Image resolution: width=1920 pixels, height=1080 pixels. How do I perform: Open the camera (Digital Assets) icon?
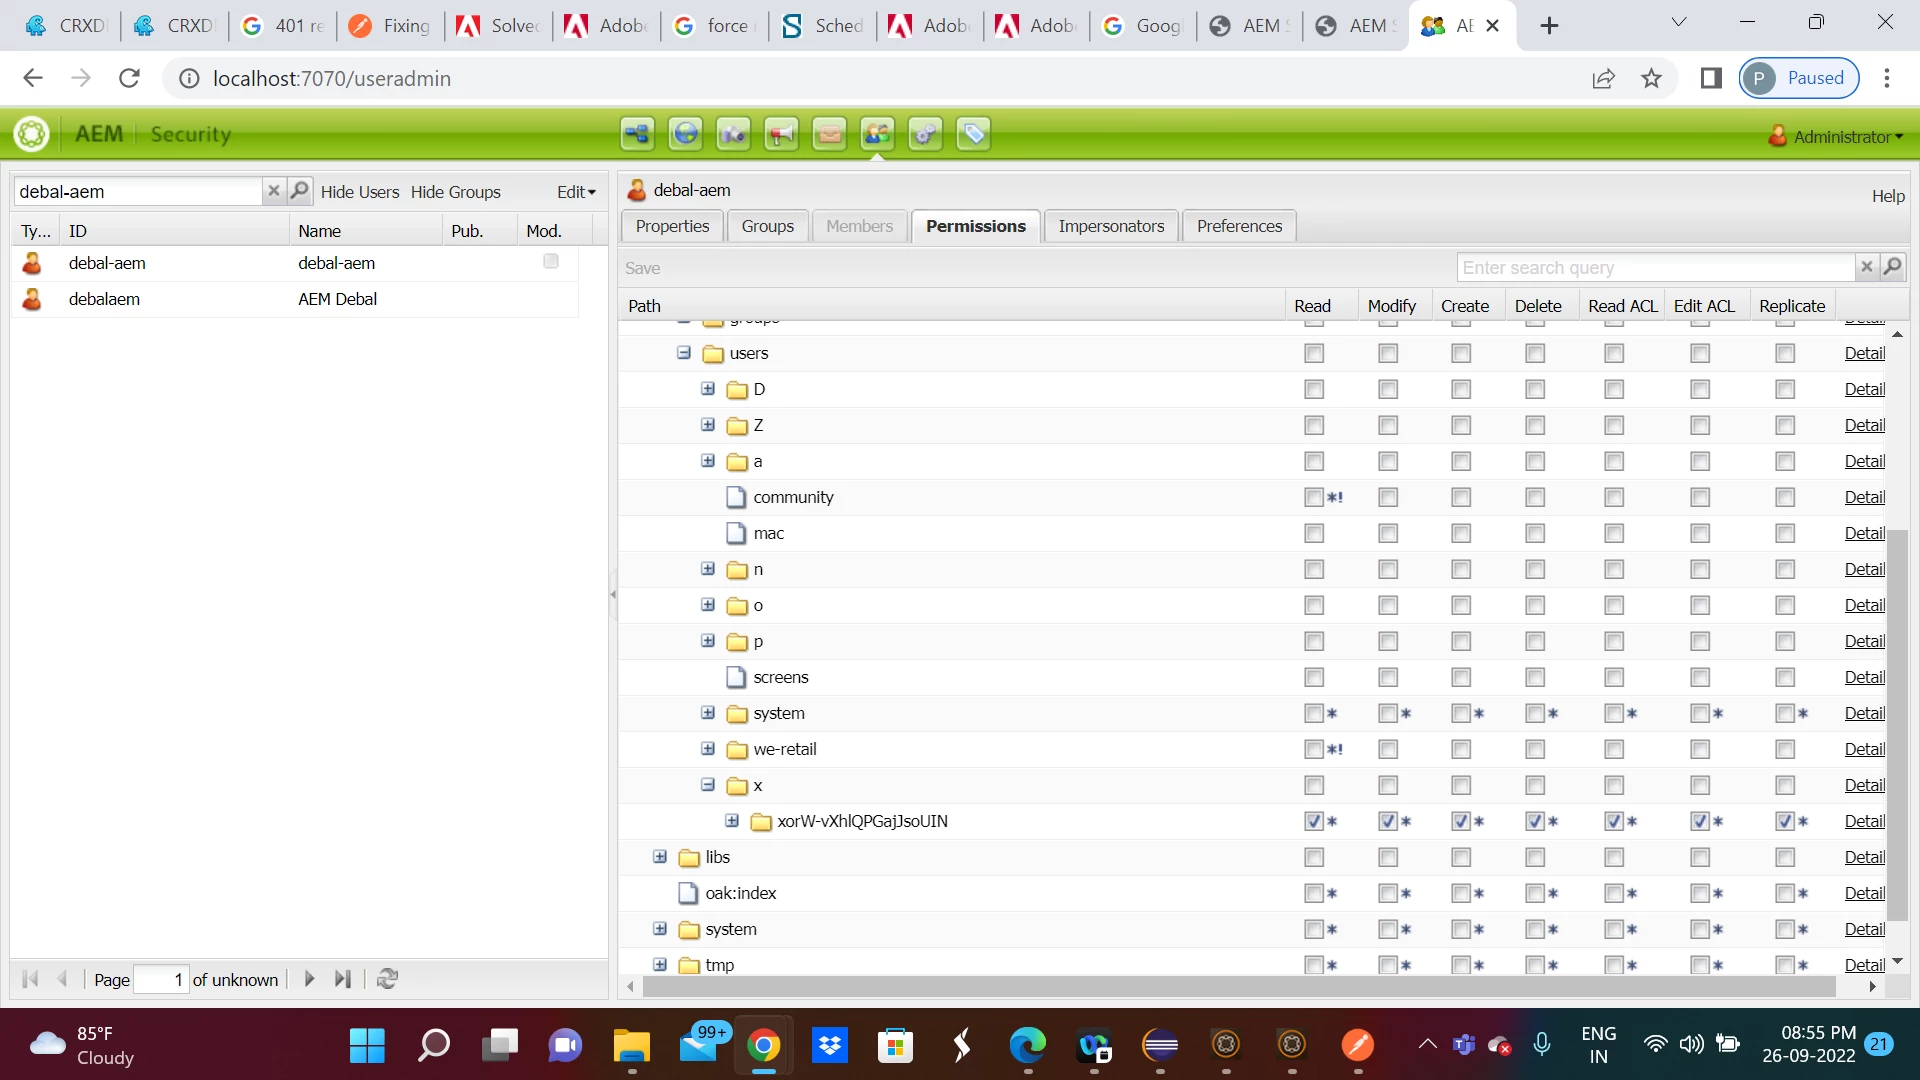point(733,134)
